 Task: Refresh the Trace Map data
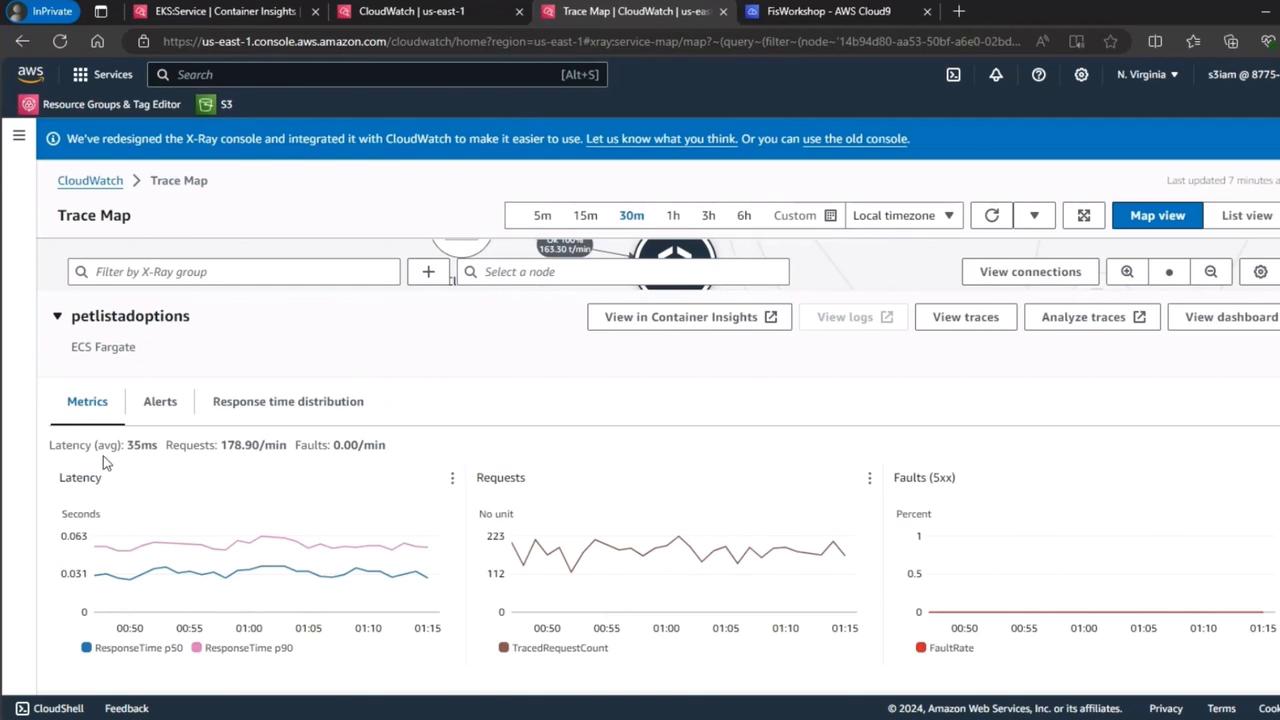(x=992, y=216)
